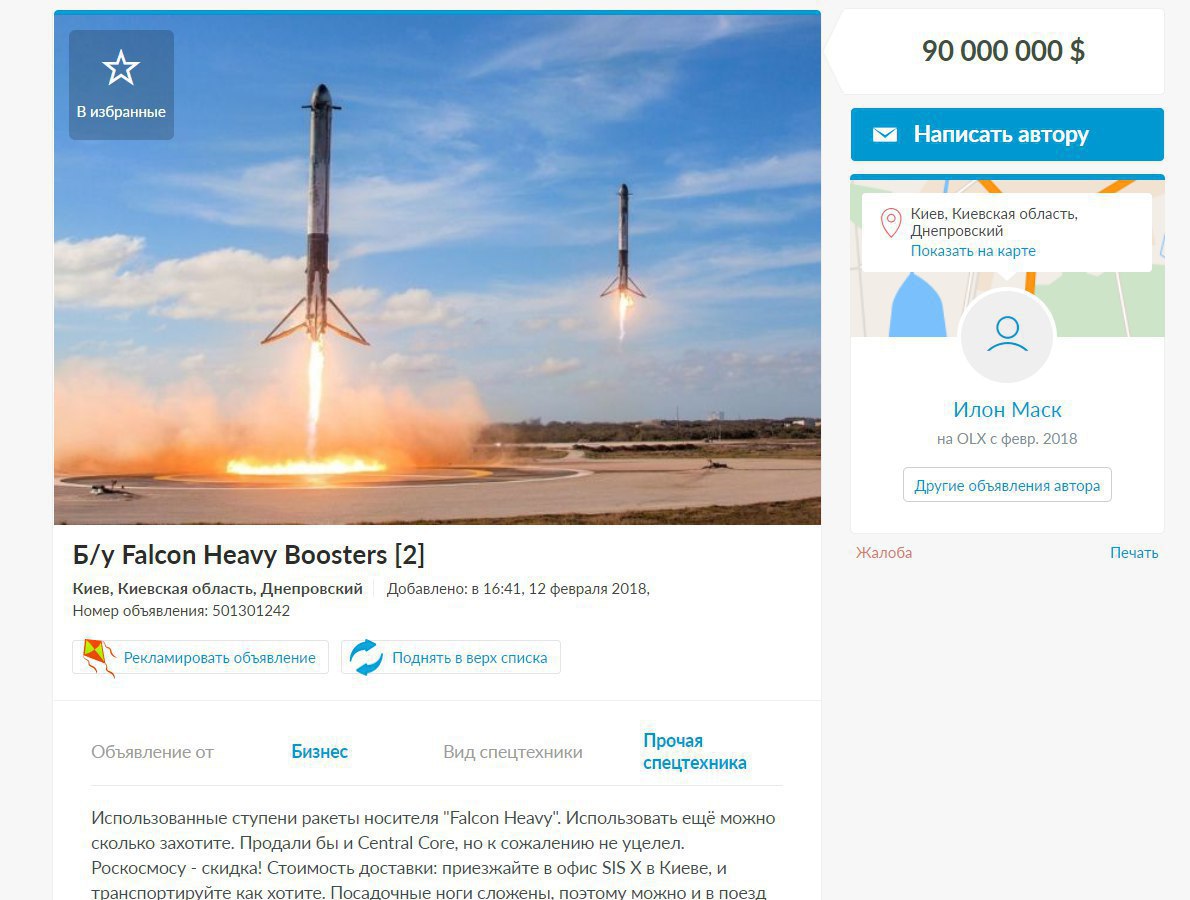Click the star favorites icon

121,68
